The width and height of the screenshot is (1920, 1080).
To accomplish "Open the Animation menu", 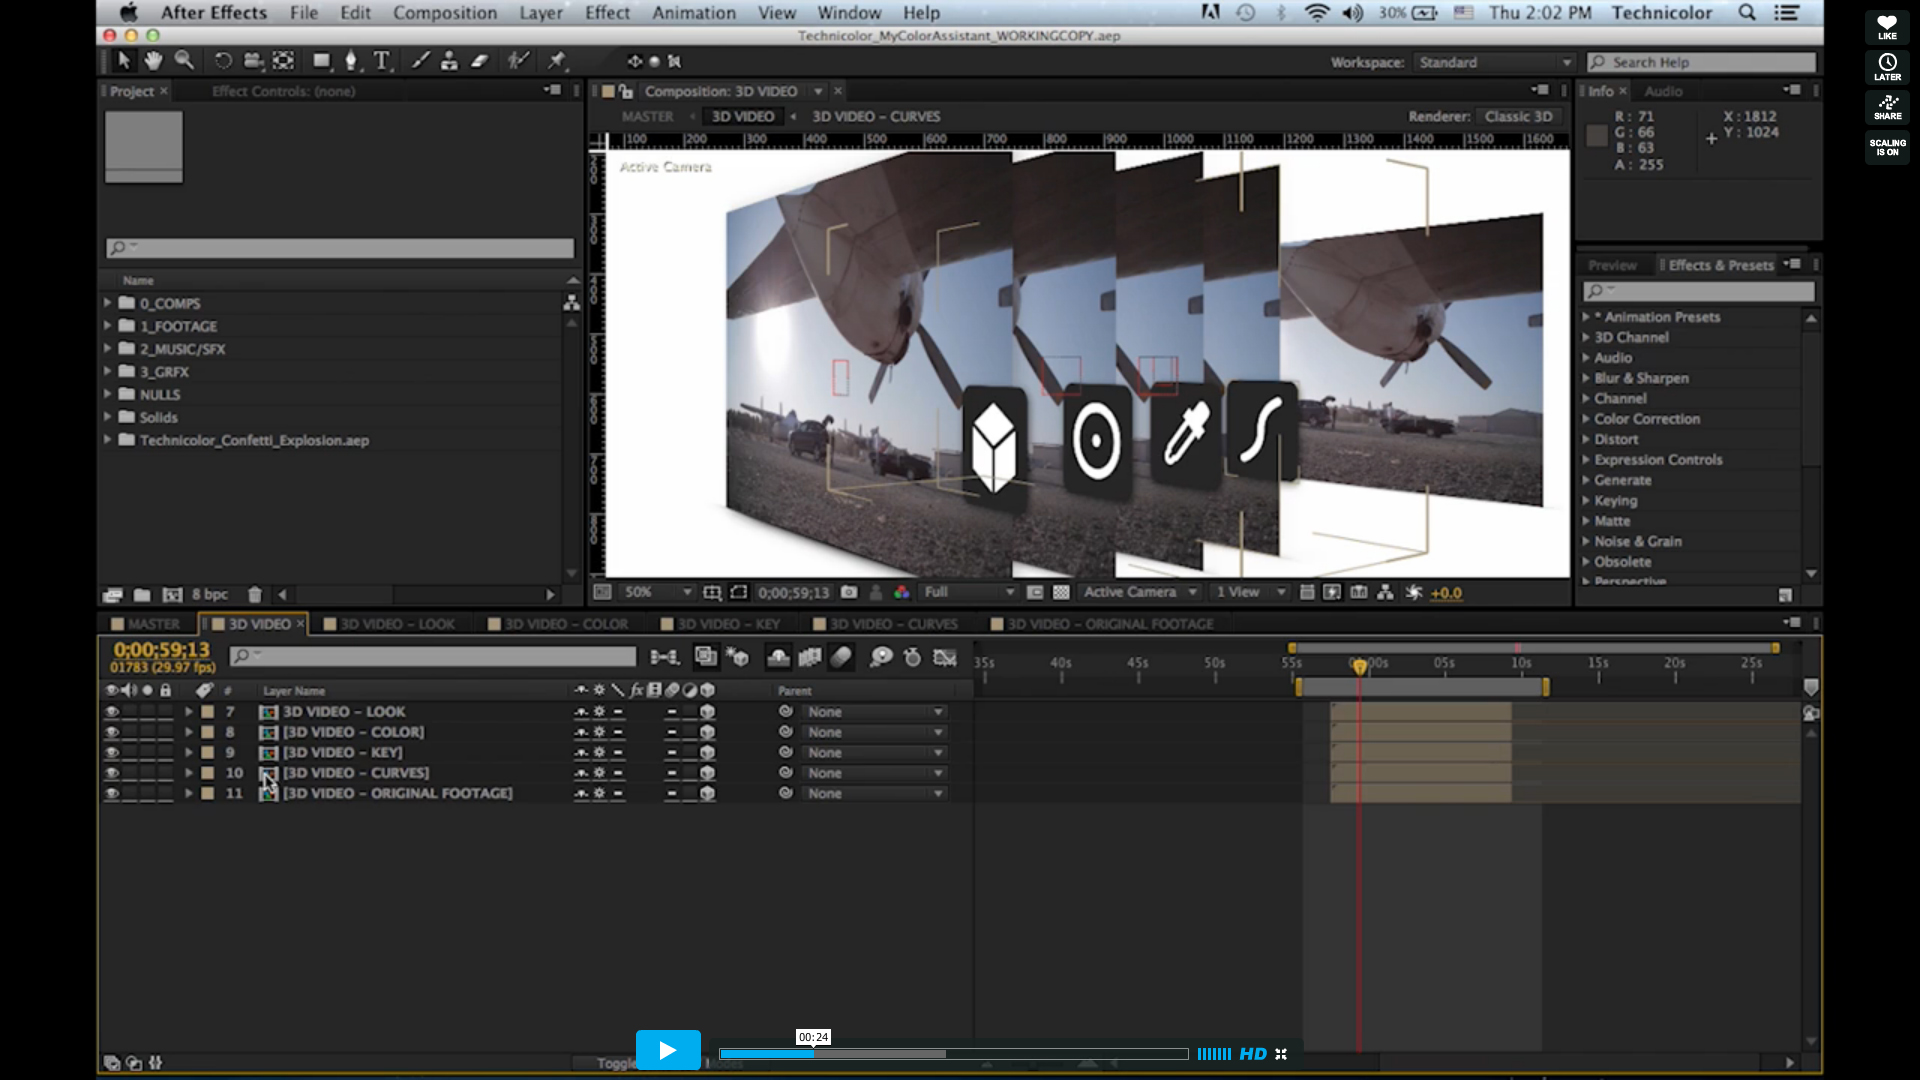I will 693,12.
